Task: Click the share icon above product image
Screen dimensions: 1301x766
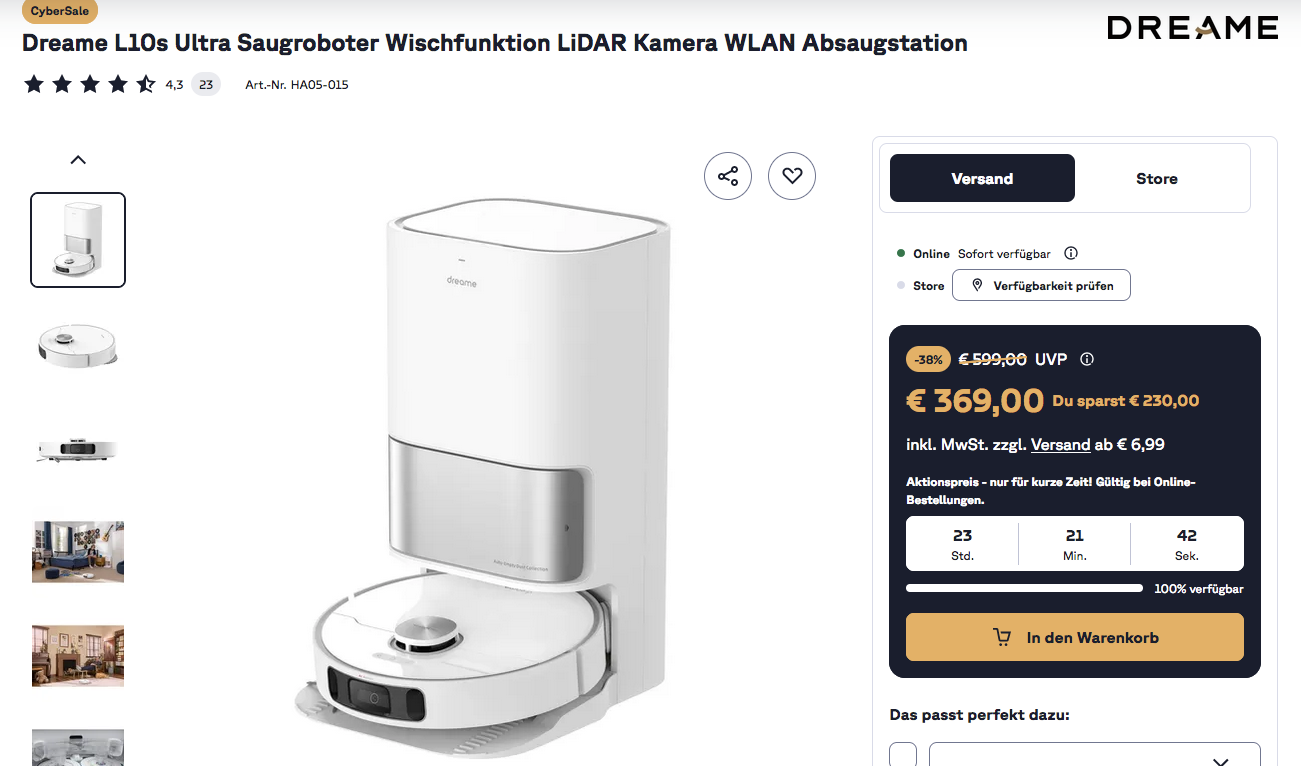Action: pos(728,176)
